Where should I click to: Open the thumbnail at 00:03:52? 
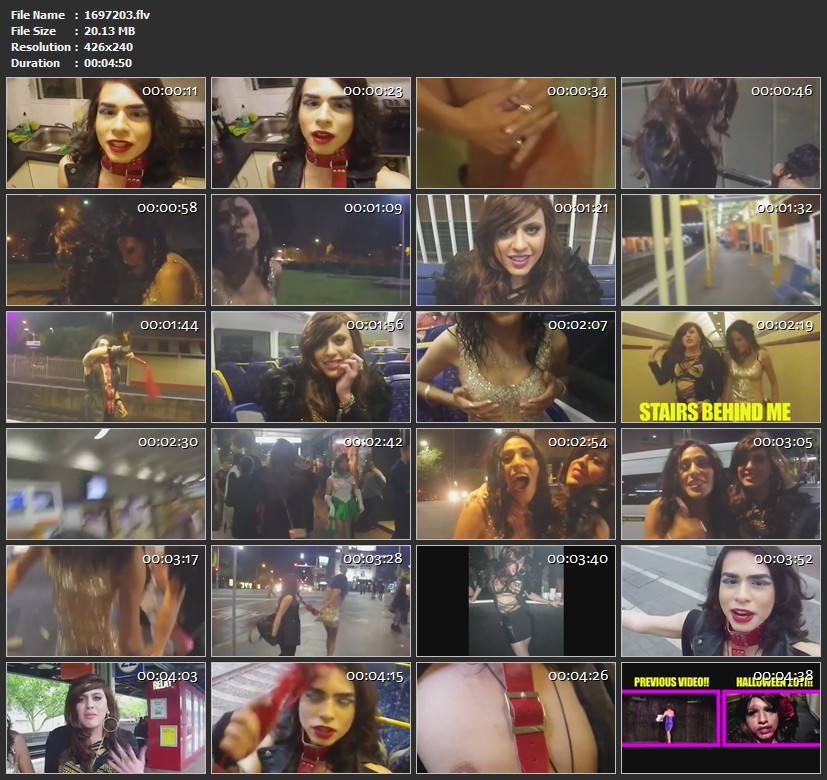720,600
